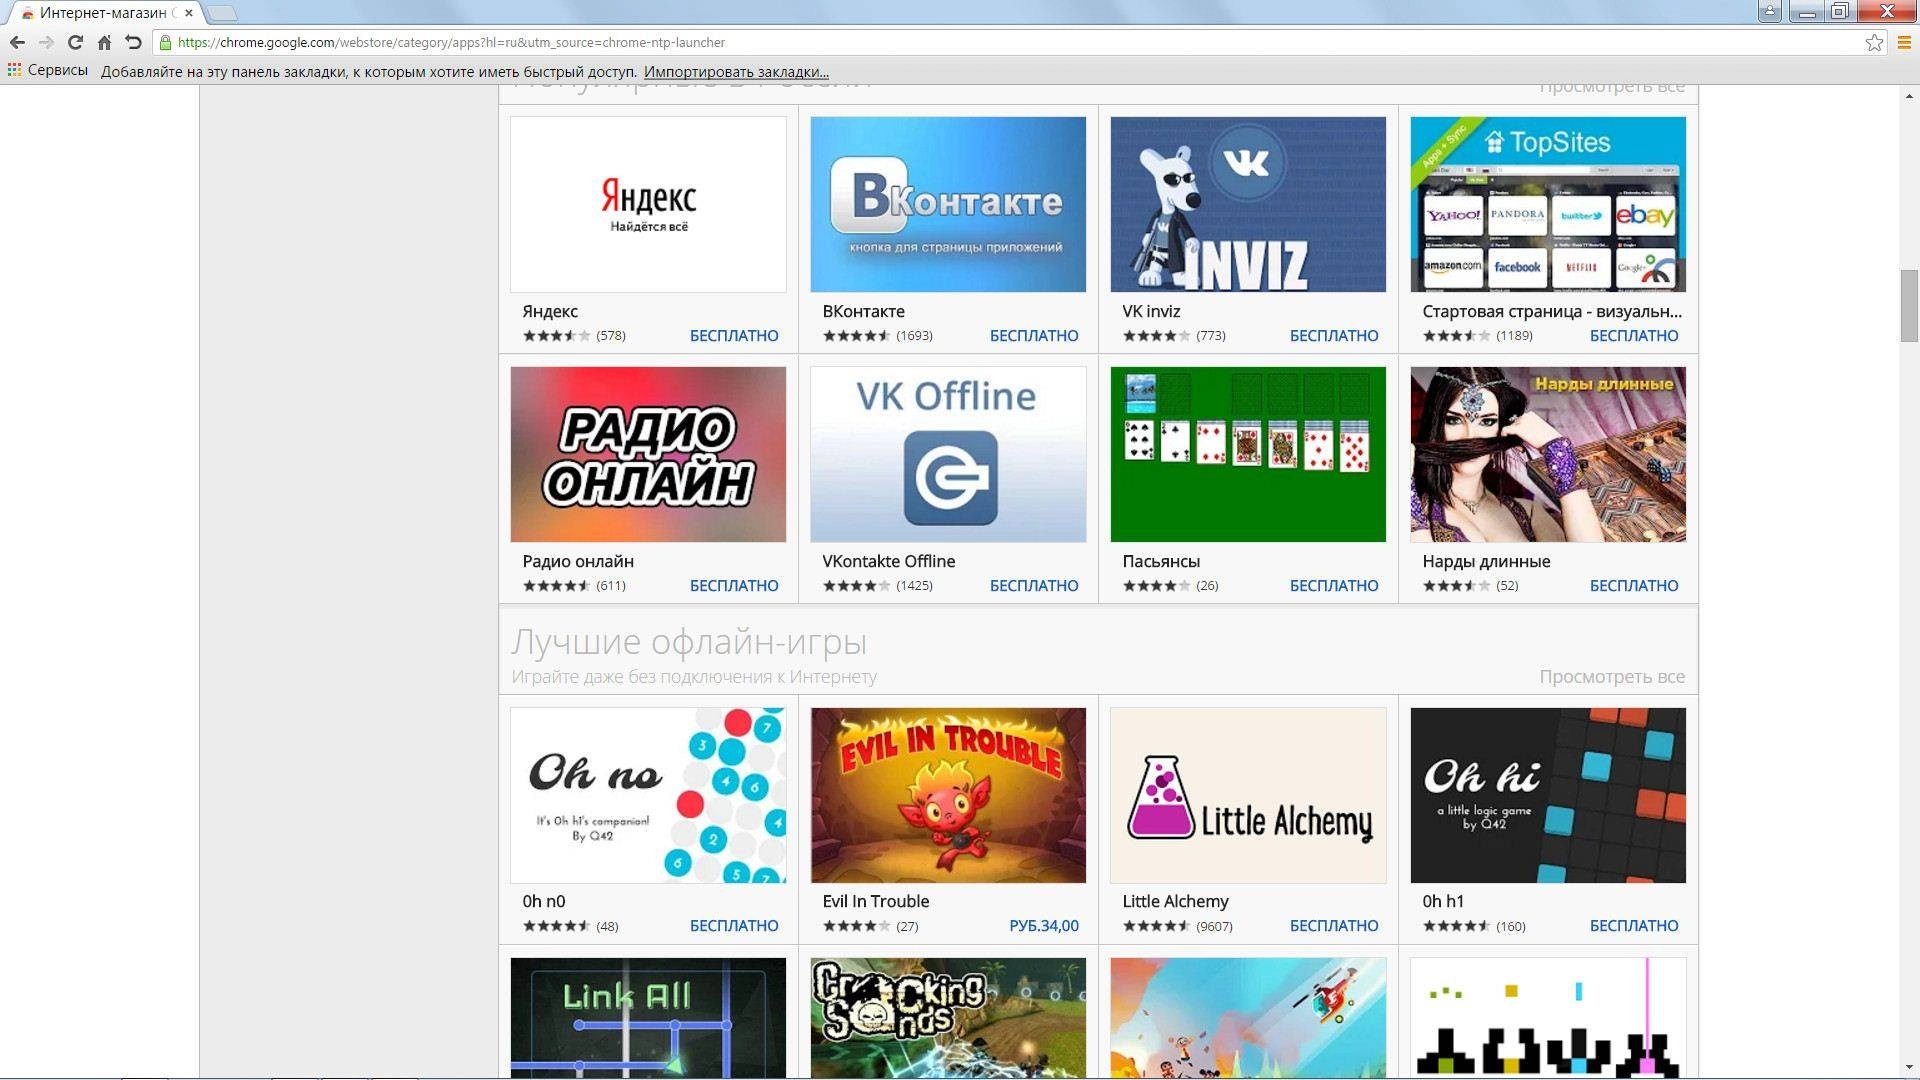The image size is (1920, 1080).
Task: Go back with the browser Back arrow
Action: (x=17, y=42)
